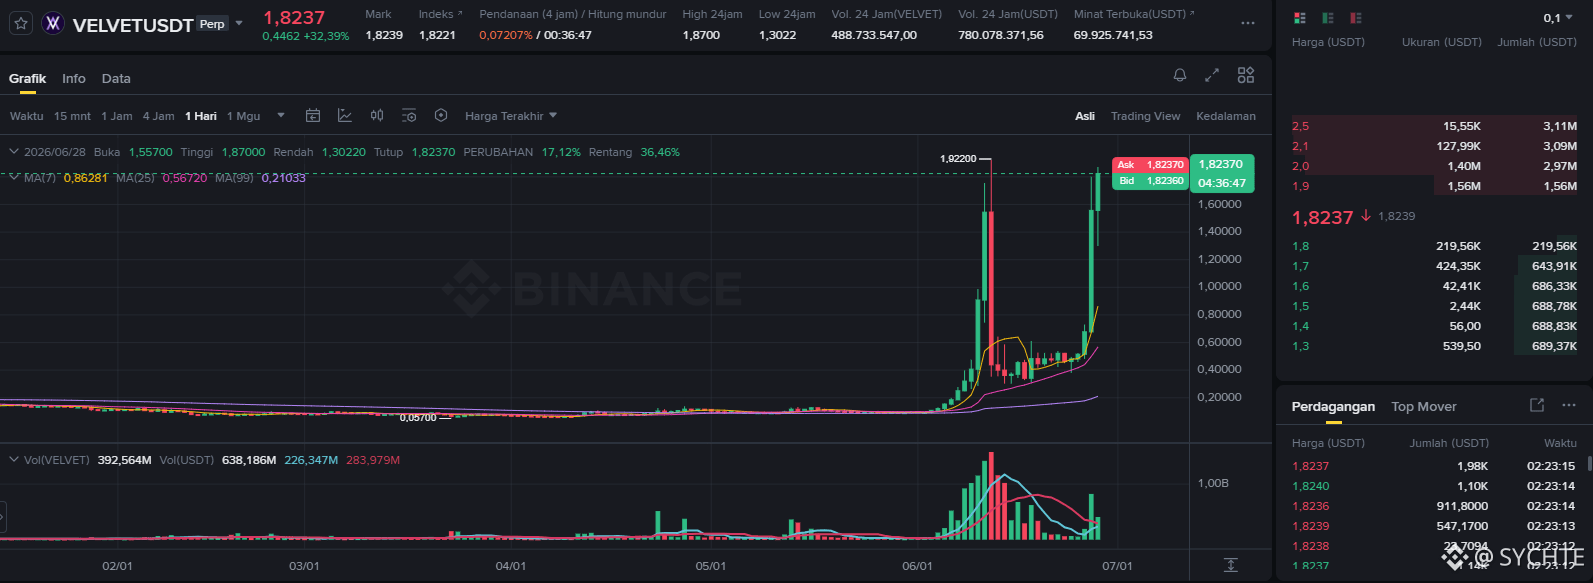Viewport: 1593px width, 583px height.
Task: Select the 1 Hari interval
Action: [201, 116]
